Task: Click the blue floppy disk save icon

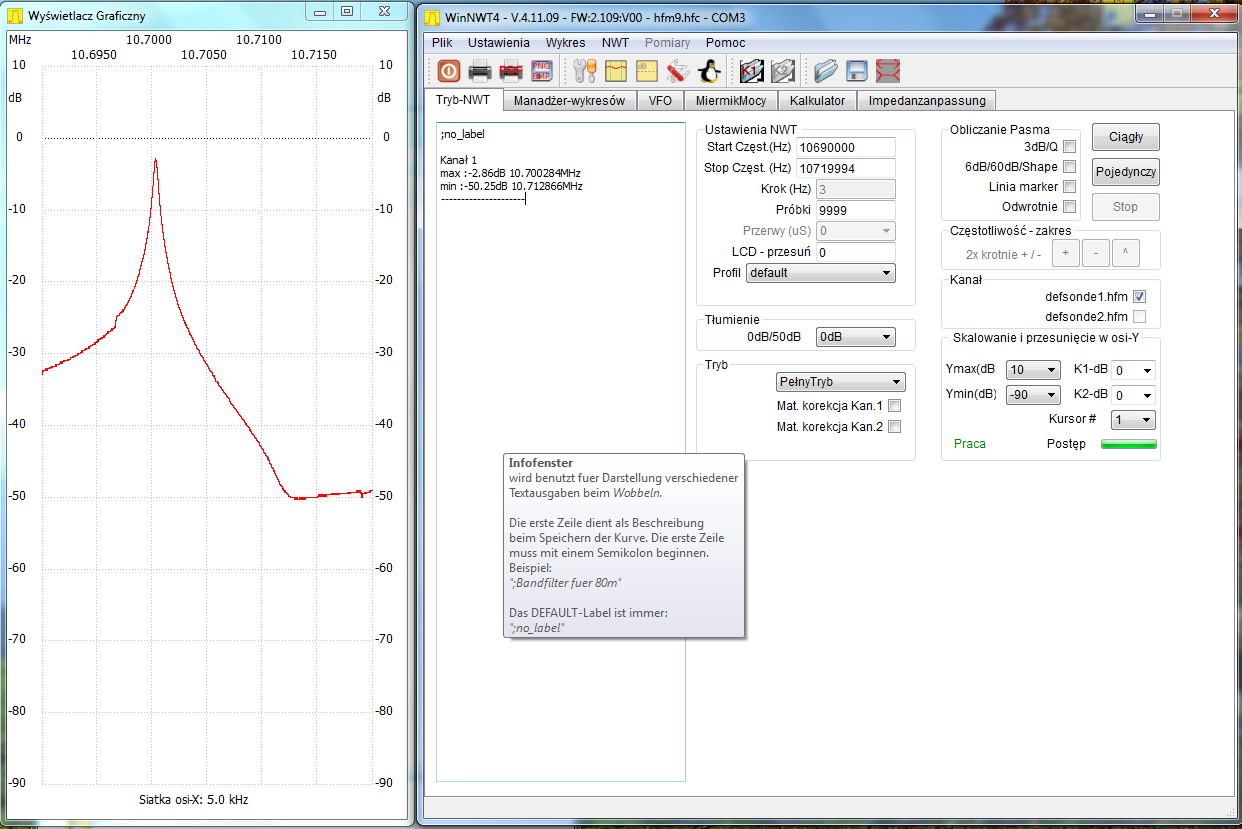Action: tap(856, 71)
